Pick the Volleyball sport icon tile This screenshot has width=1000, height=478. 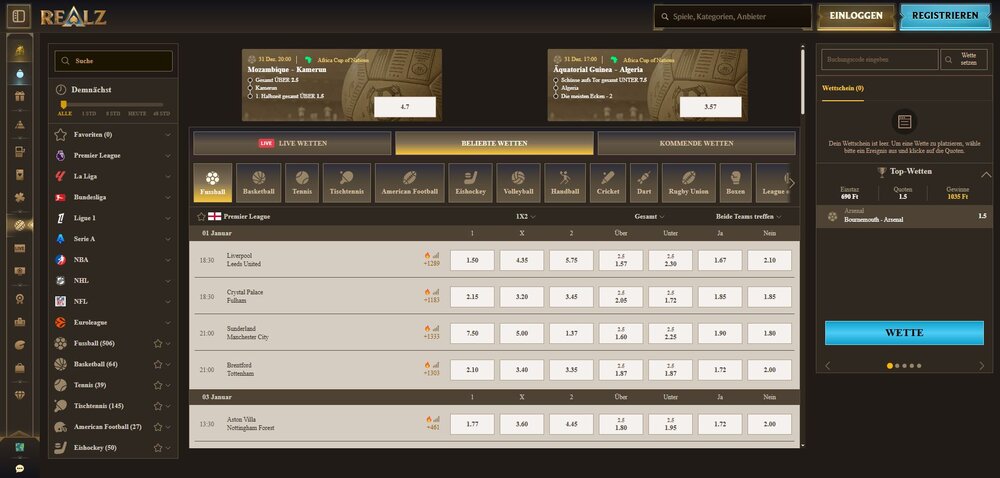pyautogui.click(x=518, y=183)
